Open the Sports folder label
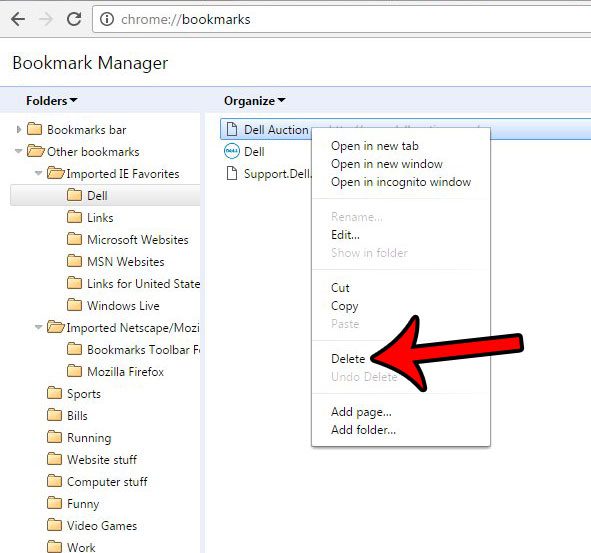 (84, 394)
